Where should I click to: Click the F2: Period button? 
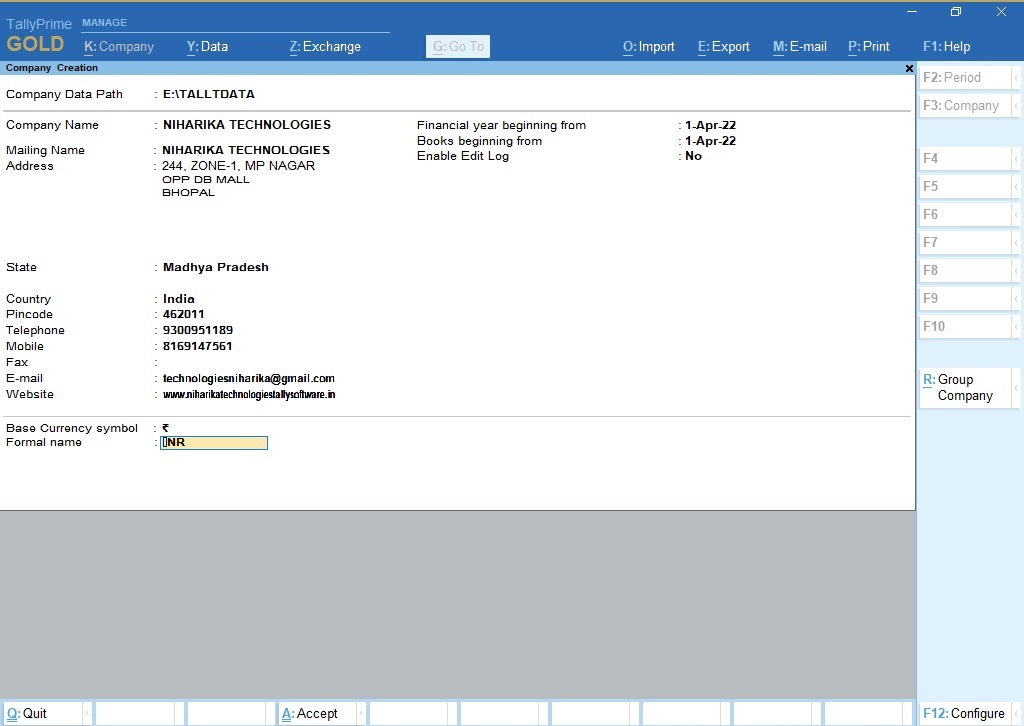pyautogui.click(x=965, y=77)
